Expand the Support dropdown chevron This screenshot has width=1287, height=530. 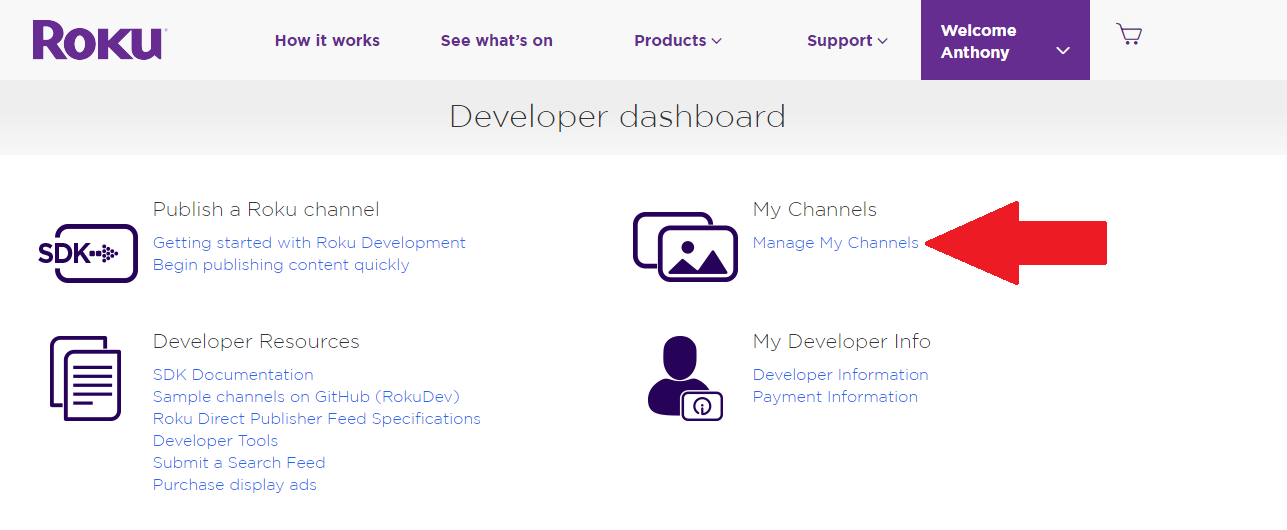(x=882, y=41)
